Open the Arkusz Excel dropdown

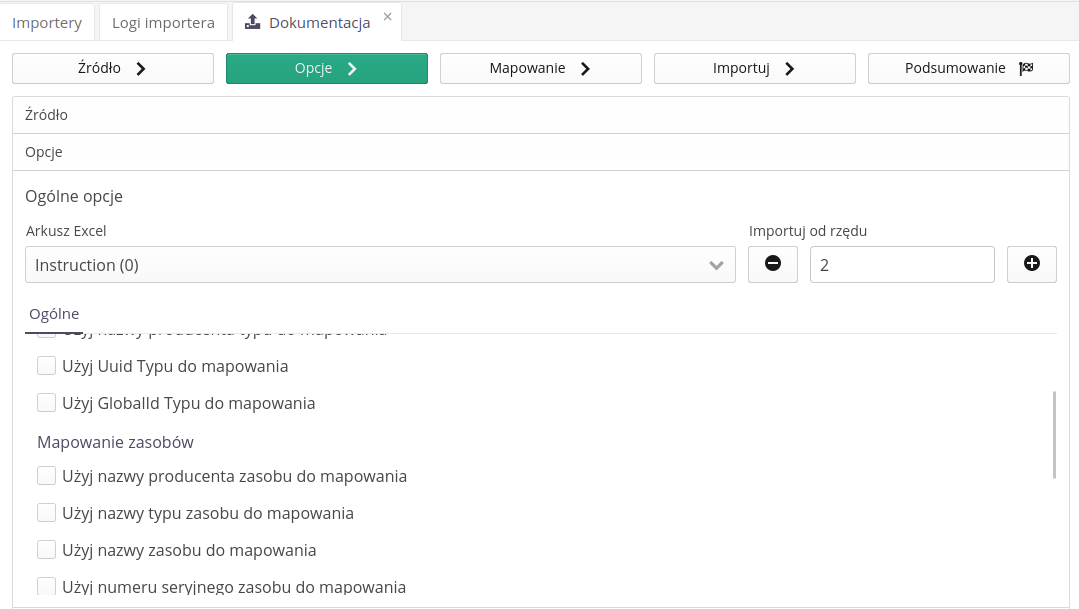(x=380, y=265)
